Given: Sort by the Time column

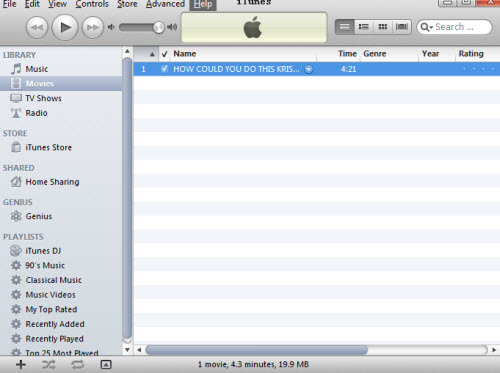Looking at the screenshot, I should coord(338,54).
